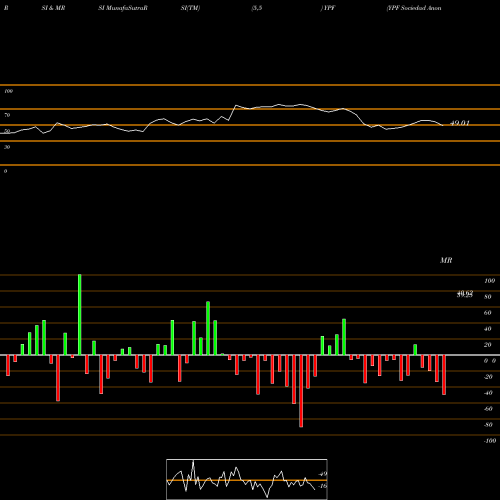Click the longest red MR bar
The height and width of the screenshot is (500, 500).
pos(301,391)
